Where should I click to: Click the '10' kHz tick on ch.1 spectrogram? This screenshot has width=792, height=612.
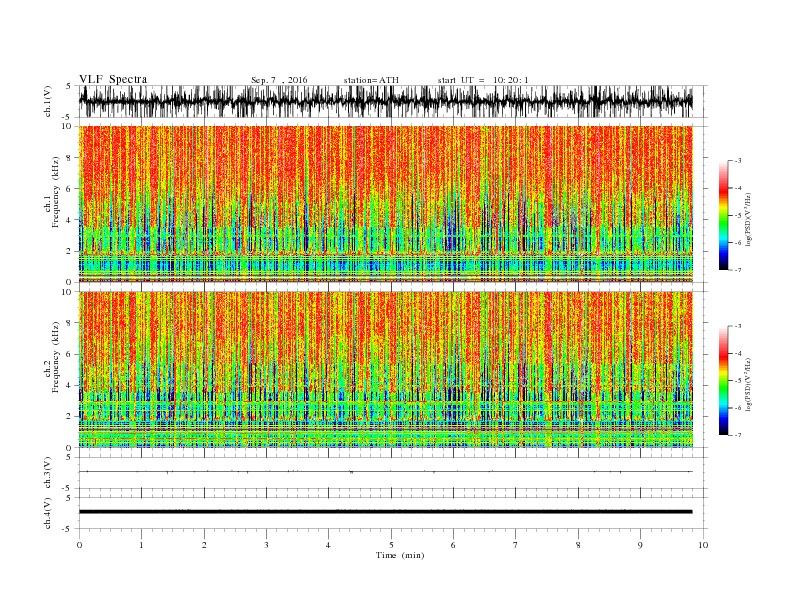point(67,126)
